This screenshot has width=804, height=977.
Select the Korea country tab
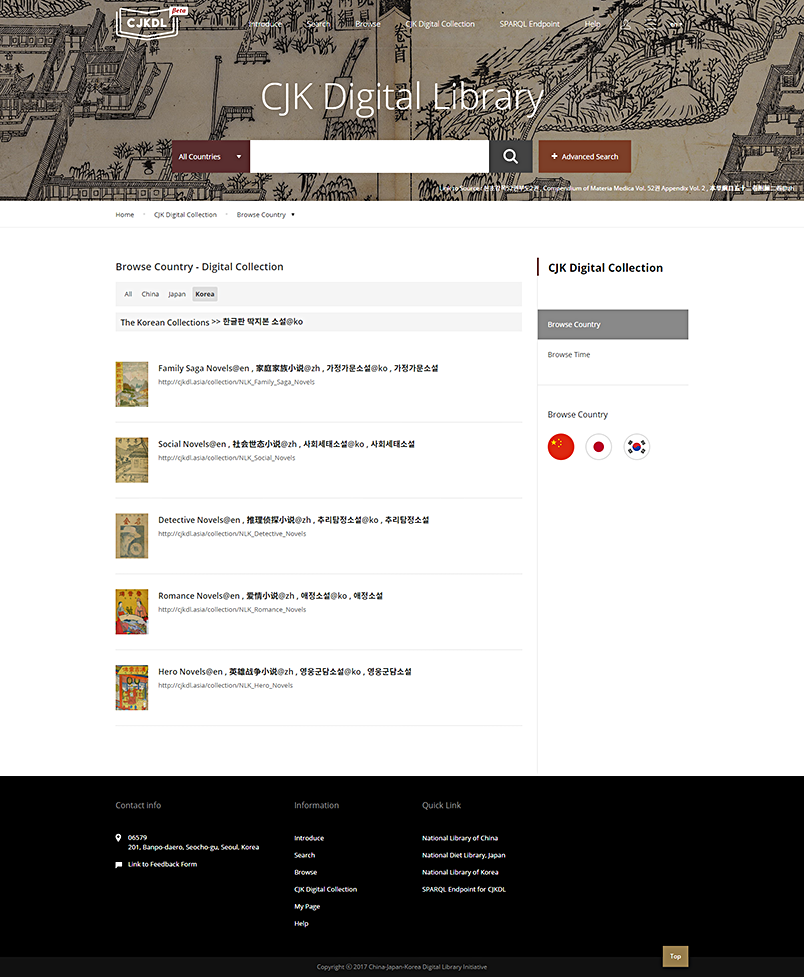pos(204,294)
